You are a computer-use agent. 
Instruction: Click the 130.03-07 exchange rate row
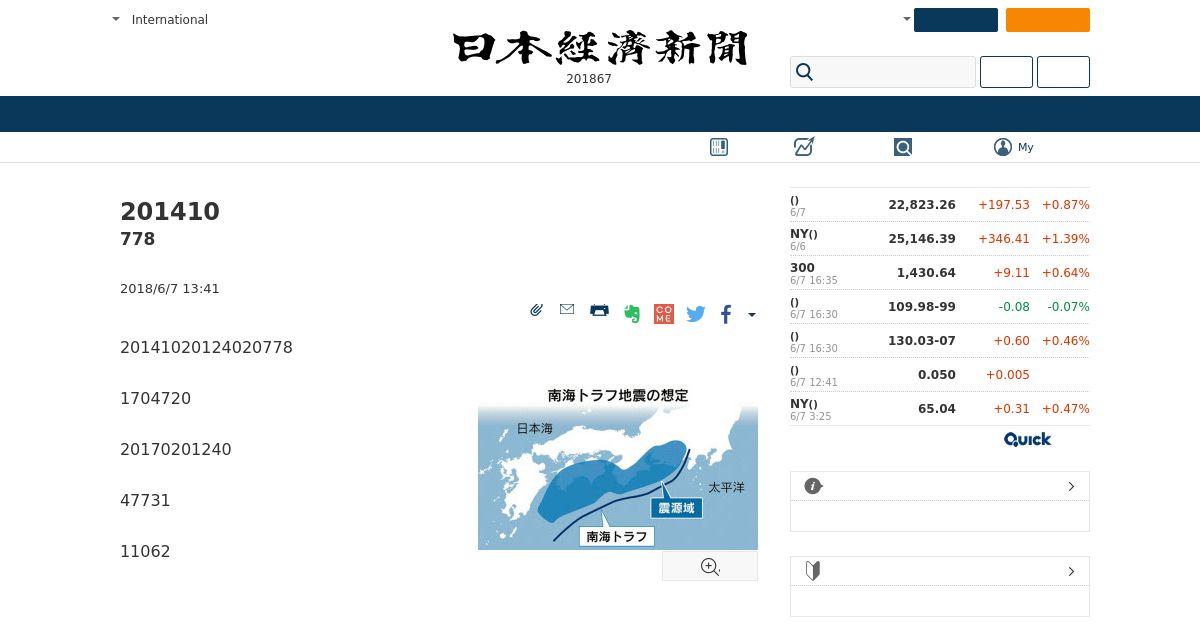(x=940, y=341)
